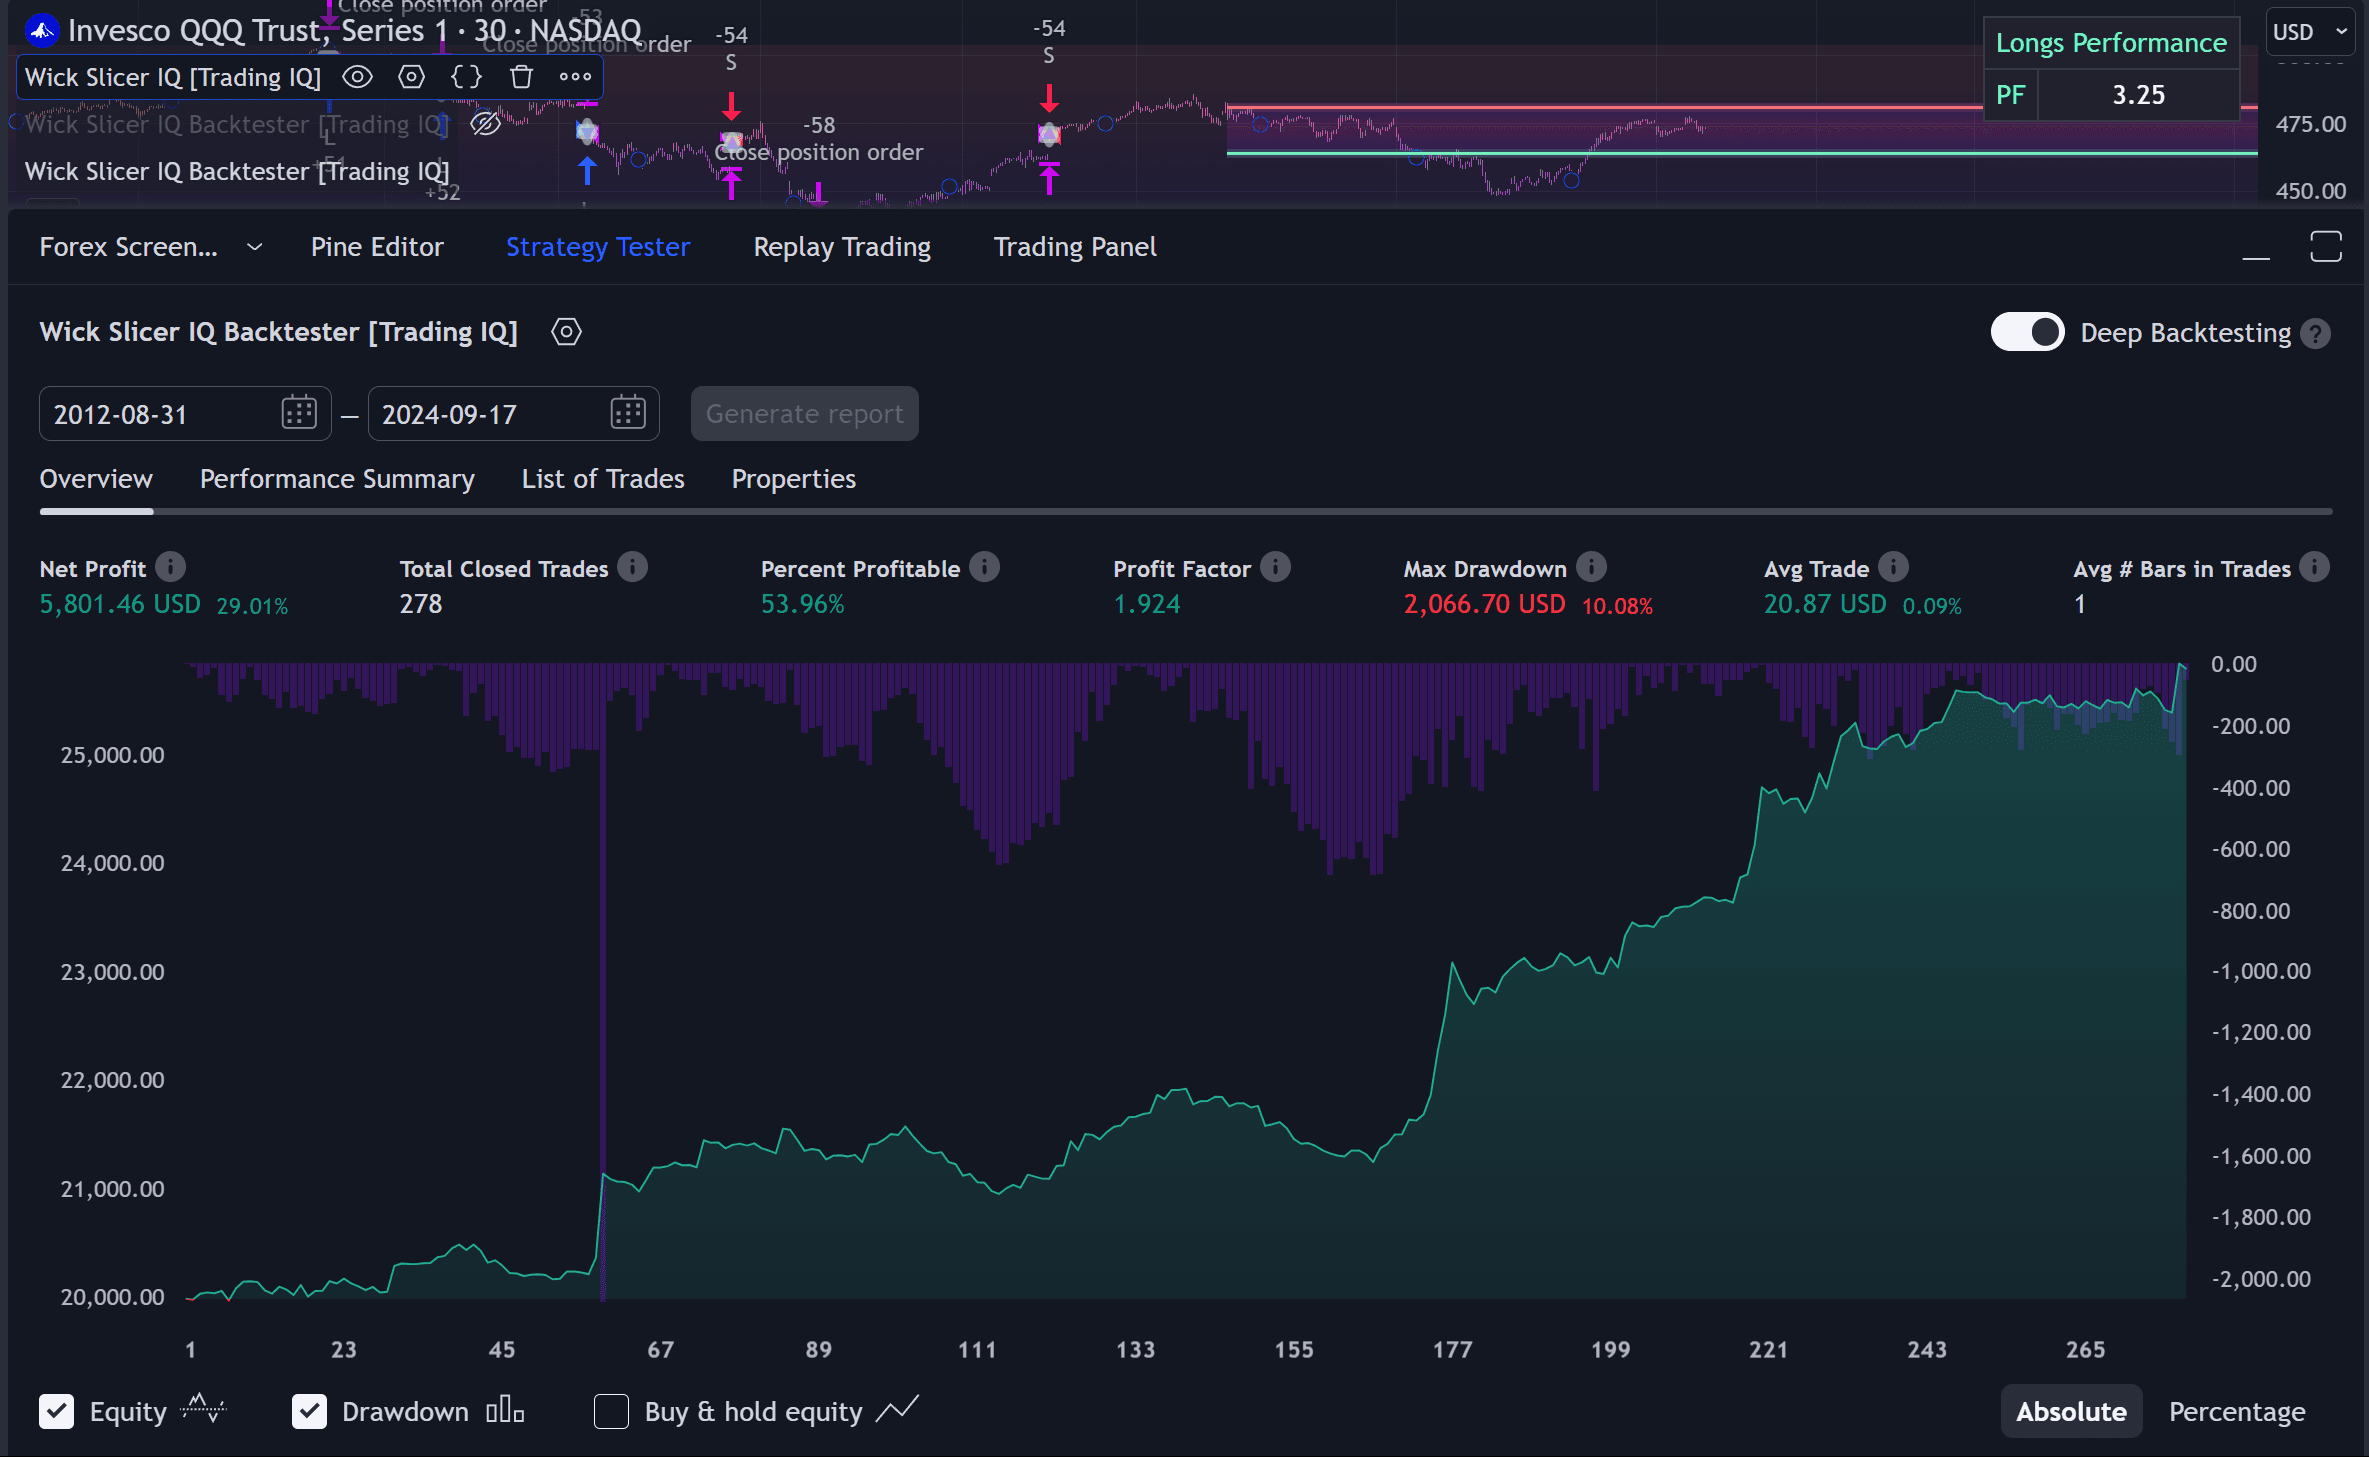Open calendar picker for end date
The height and width of the screenshot is (1457, 2369).
point(628,413)
